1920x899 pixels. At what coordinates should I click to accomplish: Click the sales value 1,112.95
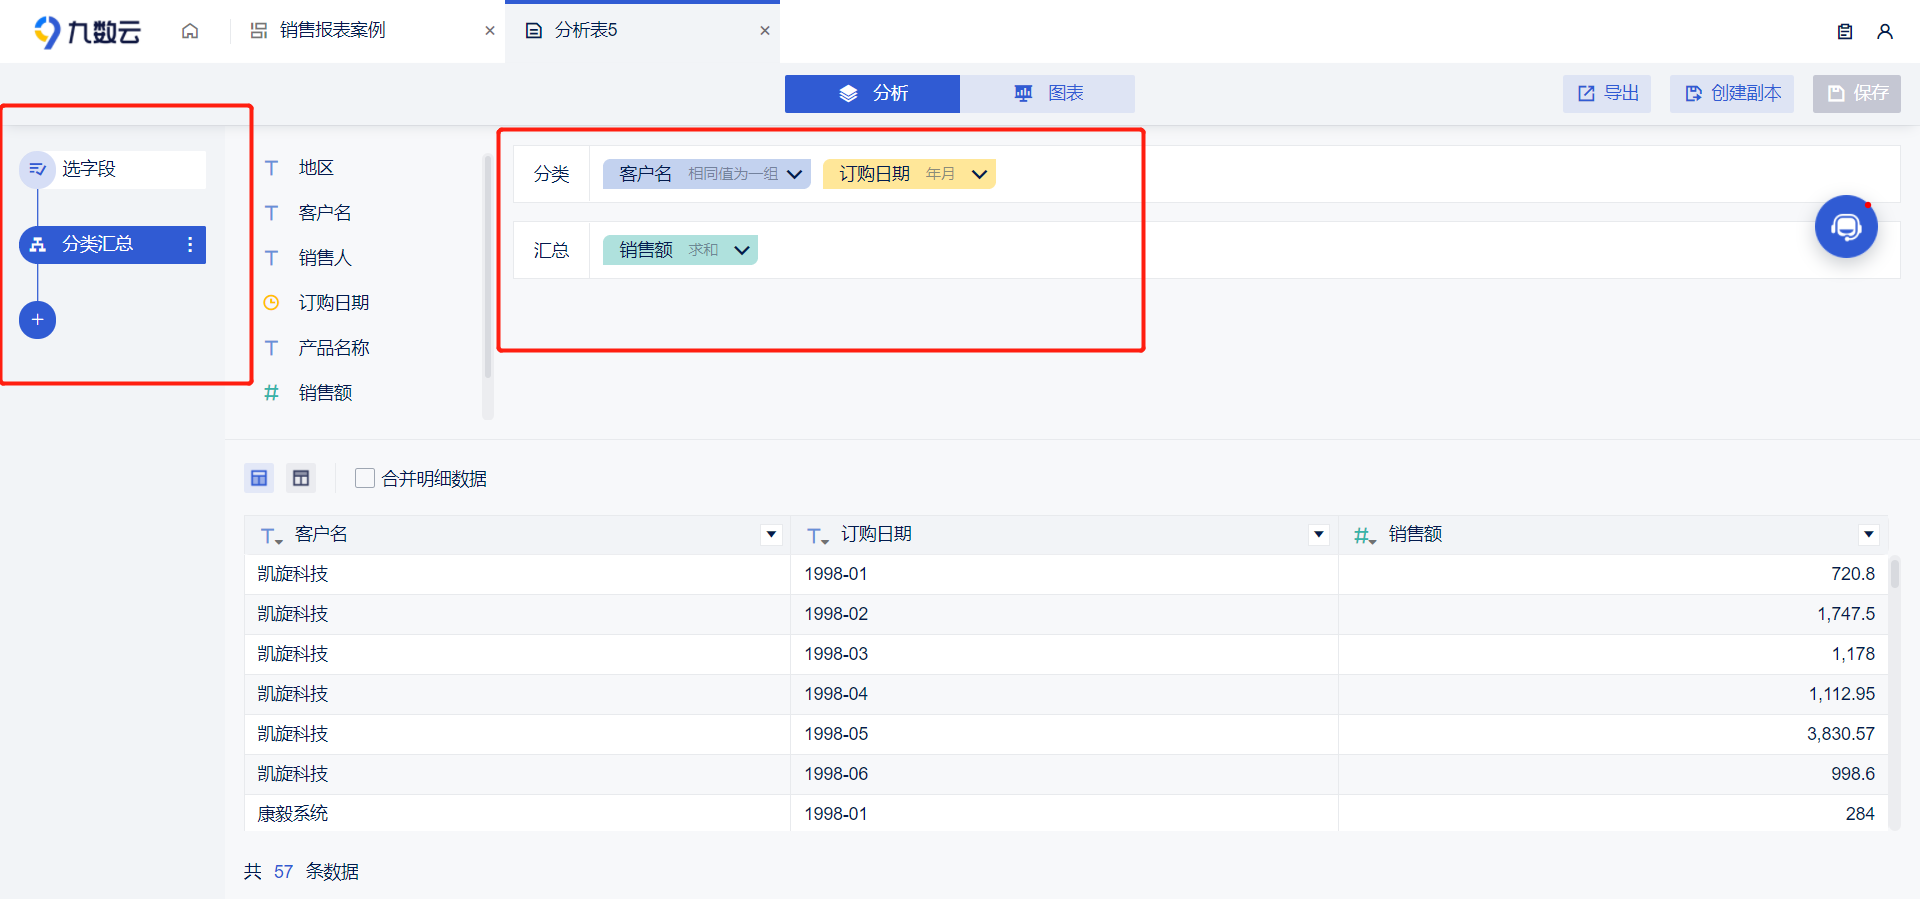pyautogui.click(x=1841, y=694)
